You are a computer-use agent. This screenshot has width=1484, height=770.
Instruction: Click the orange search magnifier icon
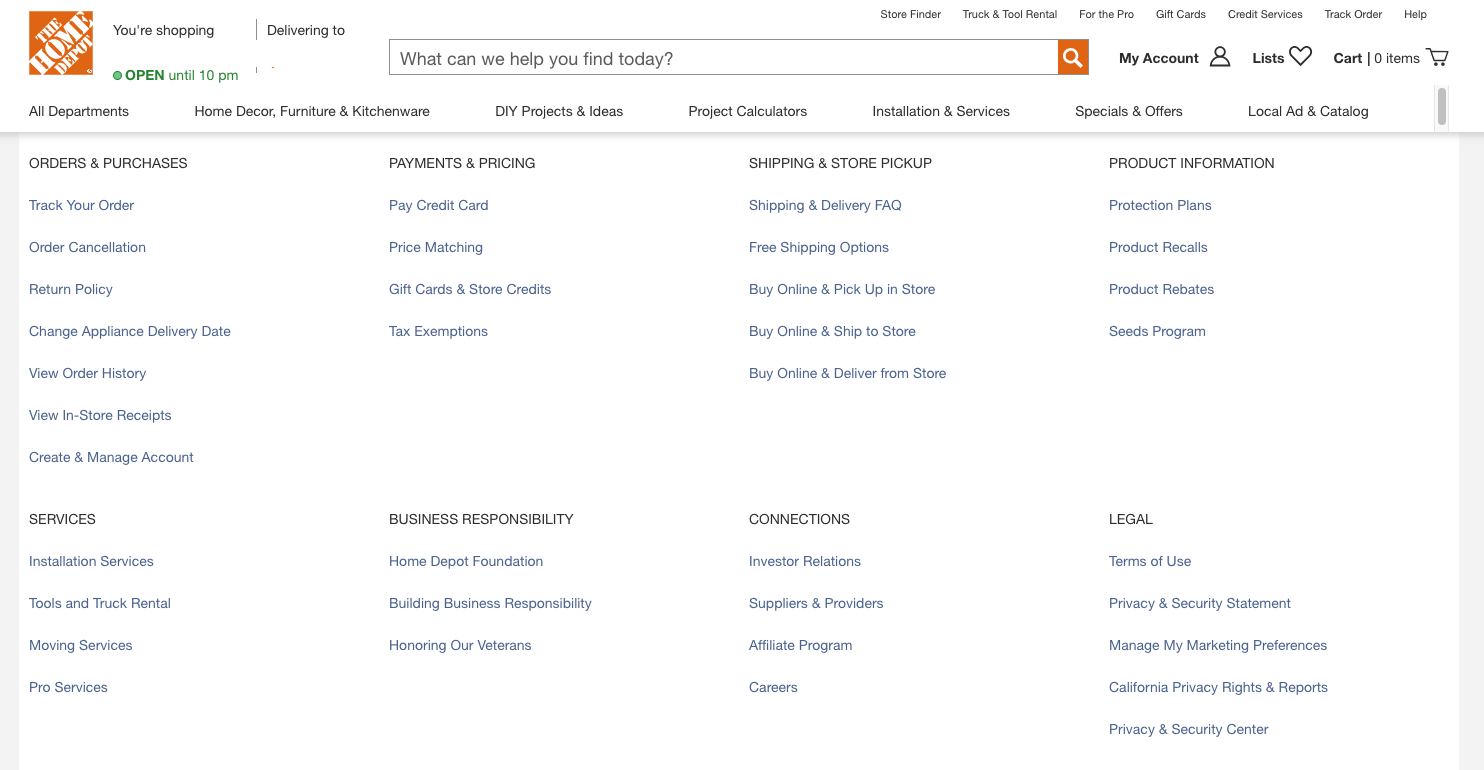click(x=1072, y=57)
